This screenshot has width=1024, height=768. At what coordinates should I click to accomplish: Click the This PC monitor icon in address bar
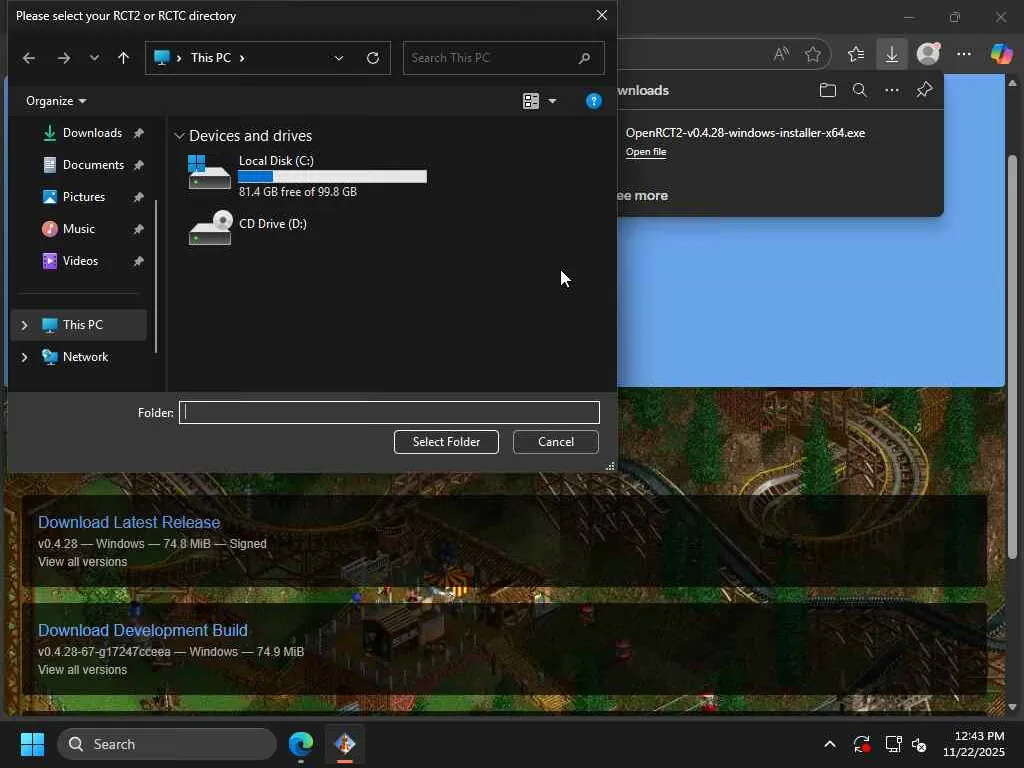(x=161, y=57)
